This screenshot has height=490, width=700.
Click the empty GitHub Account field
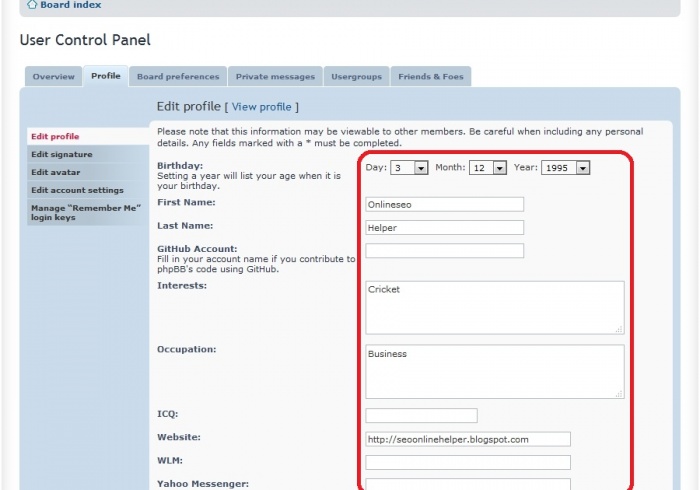[x=444, y=250]
